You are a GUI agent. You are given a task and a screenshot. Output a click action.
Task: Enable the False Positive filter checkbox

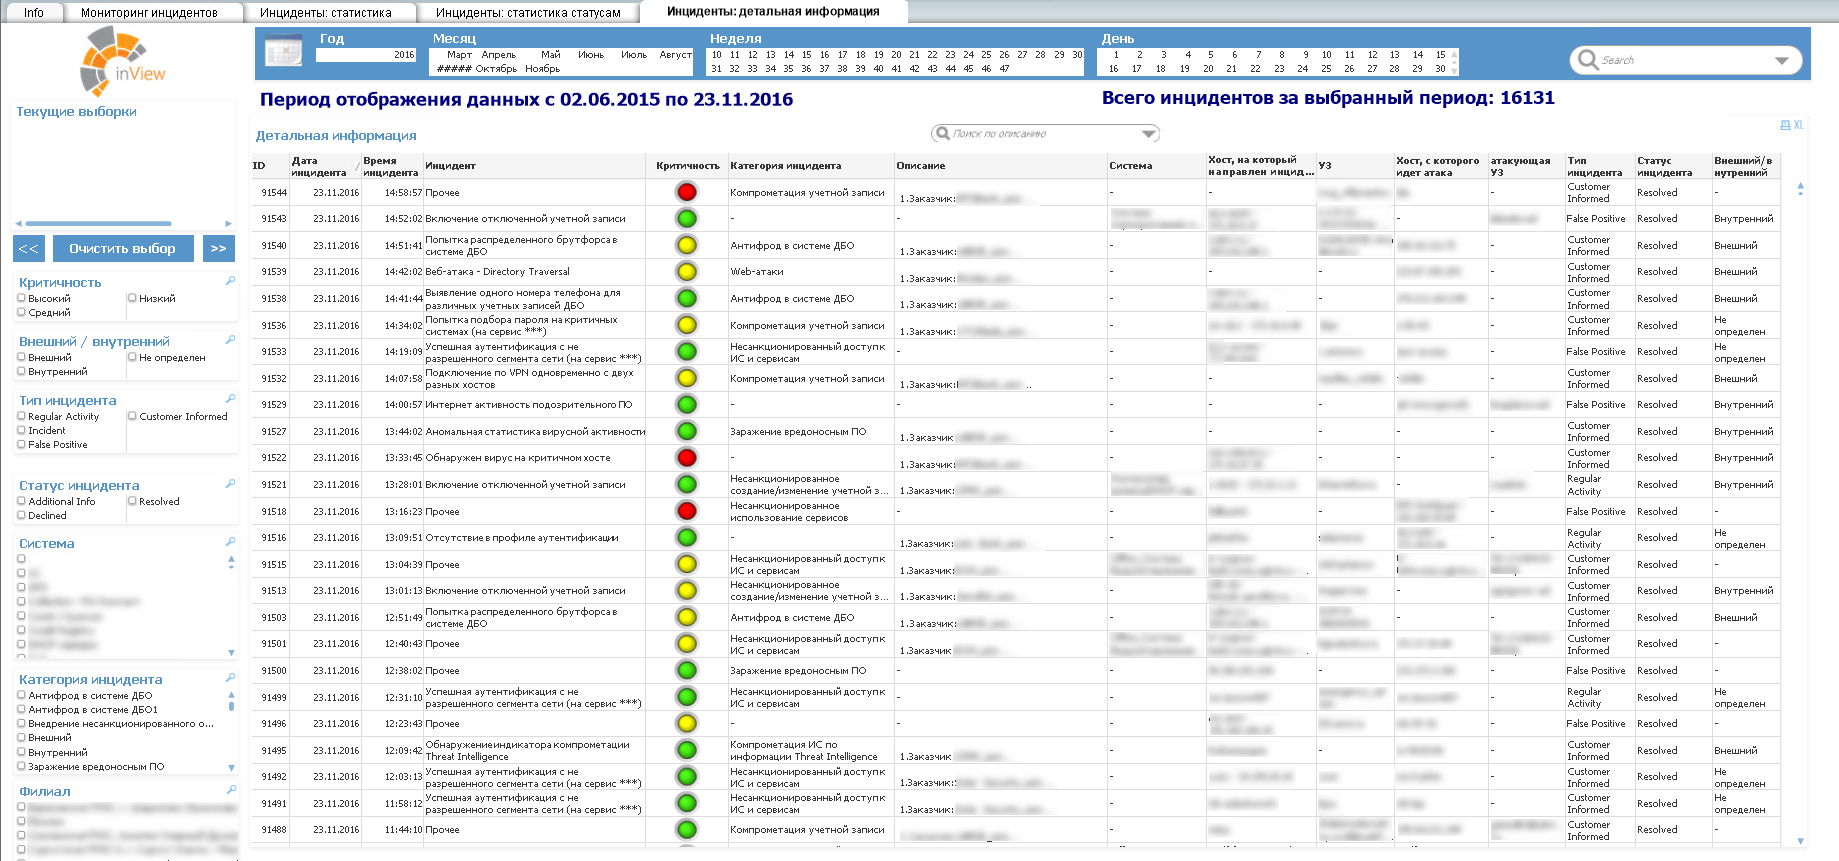tap(21, 444)
